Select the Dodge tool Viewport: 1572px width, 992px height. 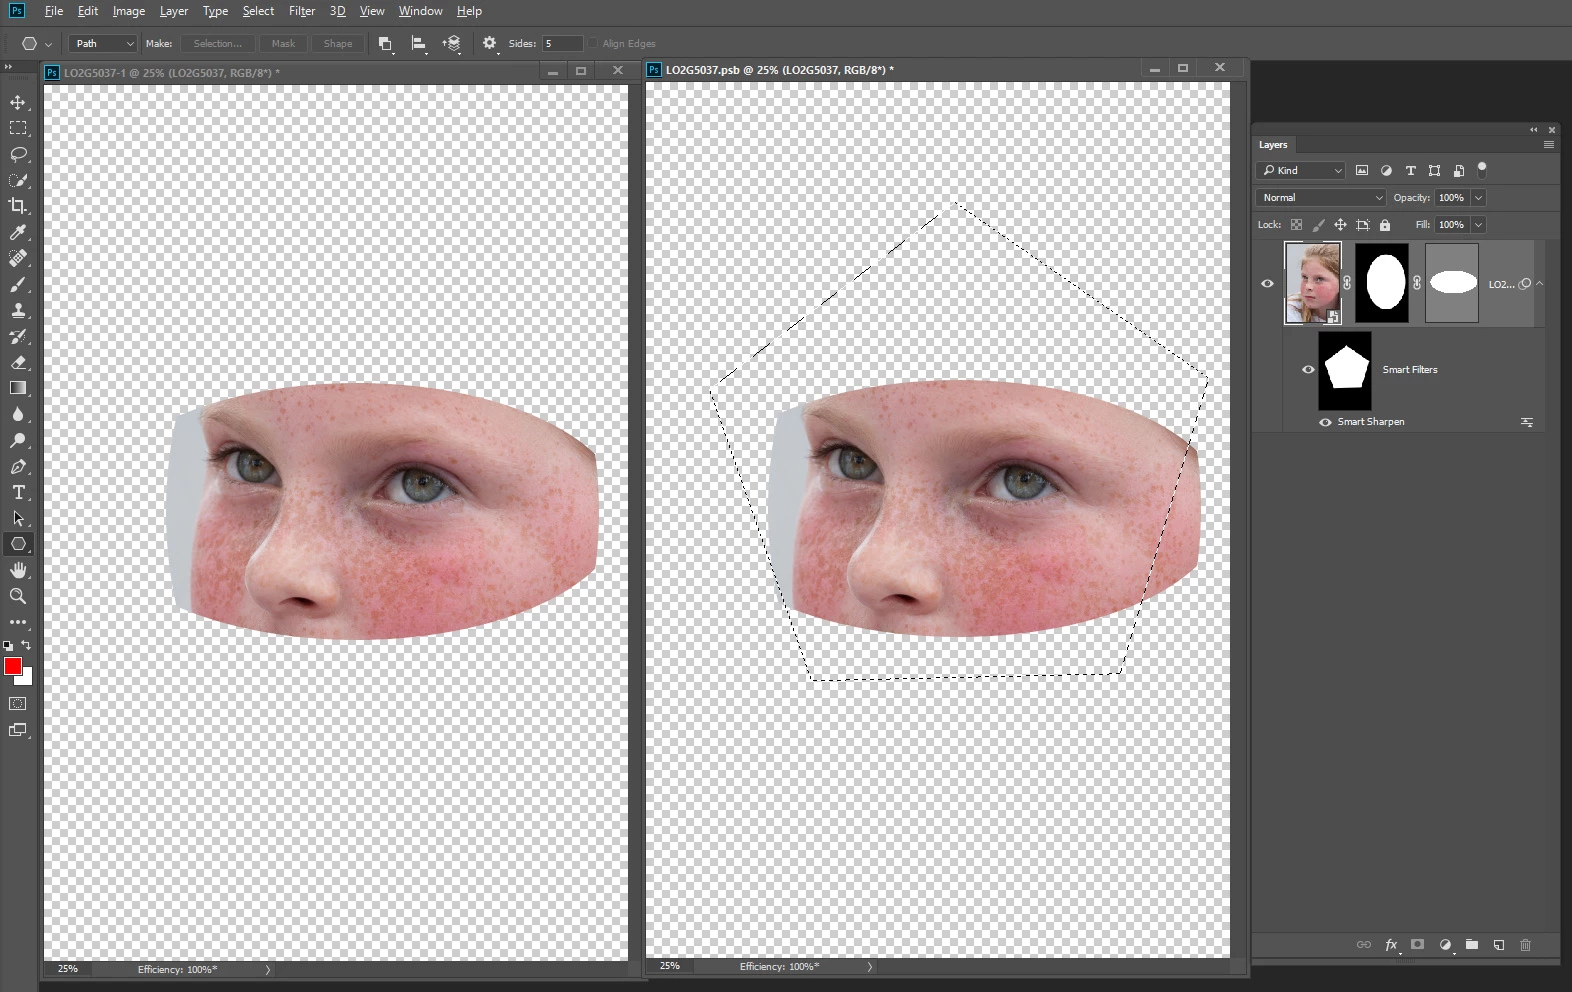click(x=18, y=440)
